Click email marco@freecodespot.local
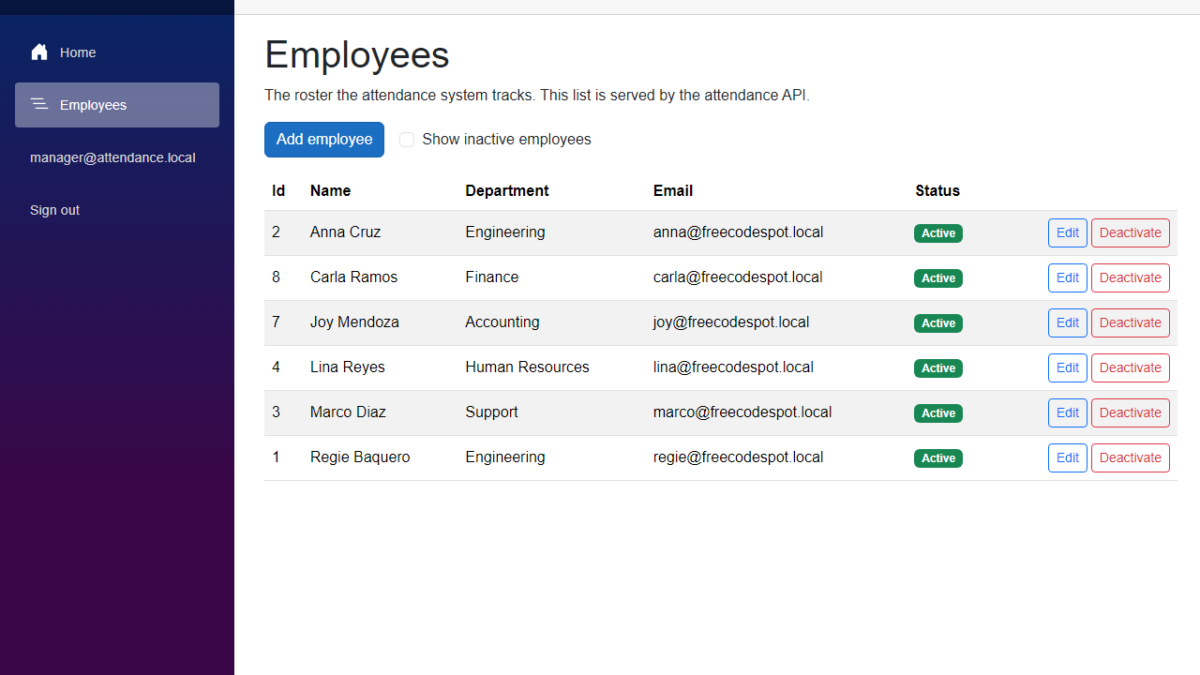Image resolution: width=1200 pixels, height=675 pixels. 742,412
